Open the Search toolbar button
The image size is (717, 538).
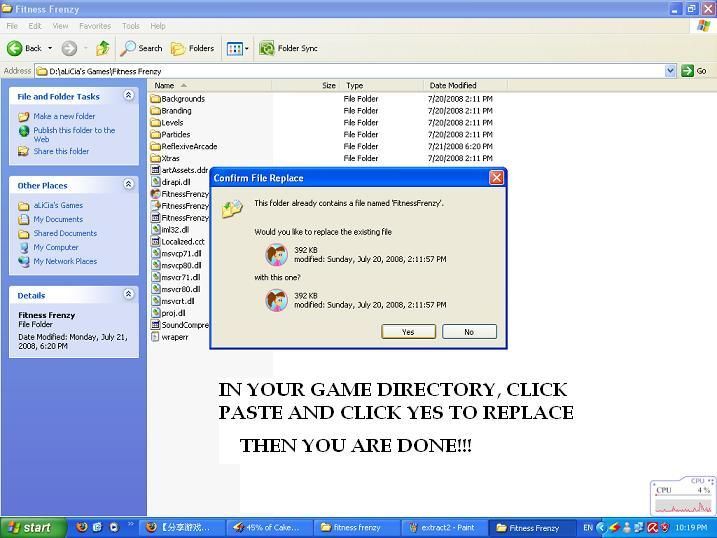(x=141, y=48)
